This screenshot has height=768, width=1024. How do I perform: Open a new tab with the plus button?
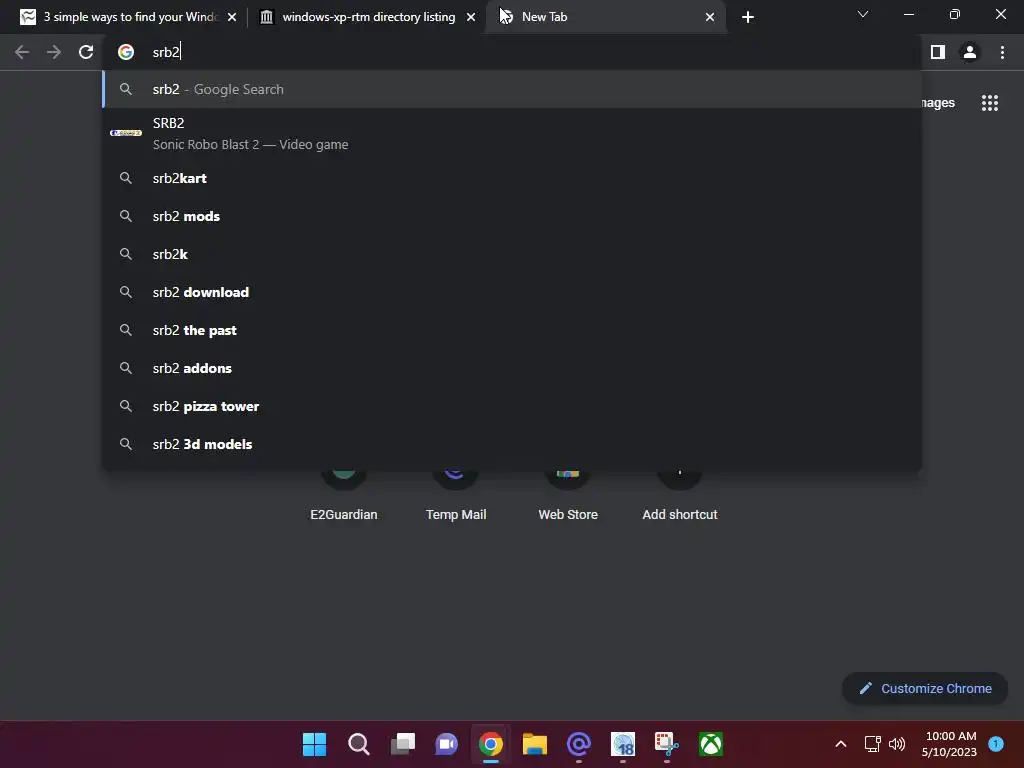748,17
